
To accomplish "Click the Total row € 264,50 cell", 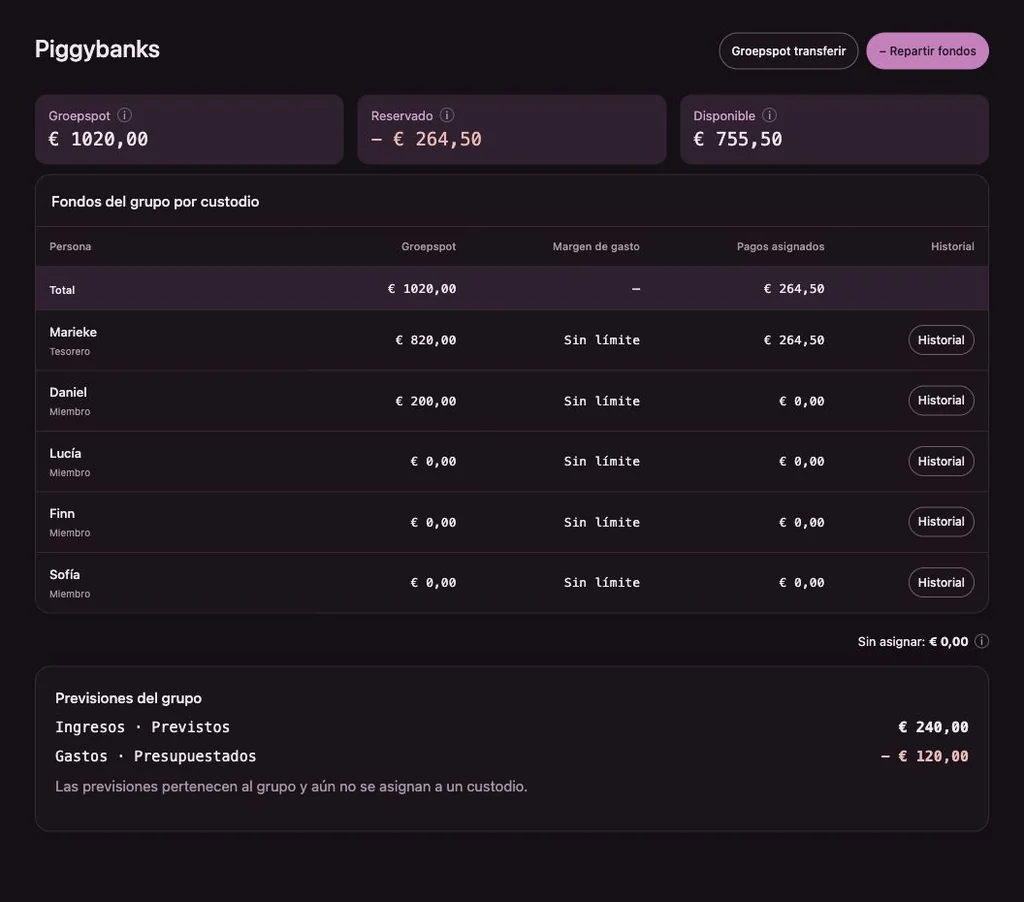I will (794, 289).
